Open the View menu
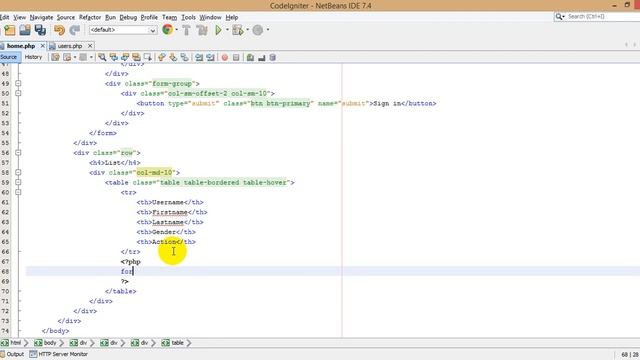This screenshot has width=640, height=360. [20, 17]
